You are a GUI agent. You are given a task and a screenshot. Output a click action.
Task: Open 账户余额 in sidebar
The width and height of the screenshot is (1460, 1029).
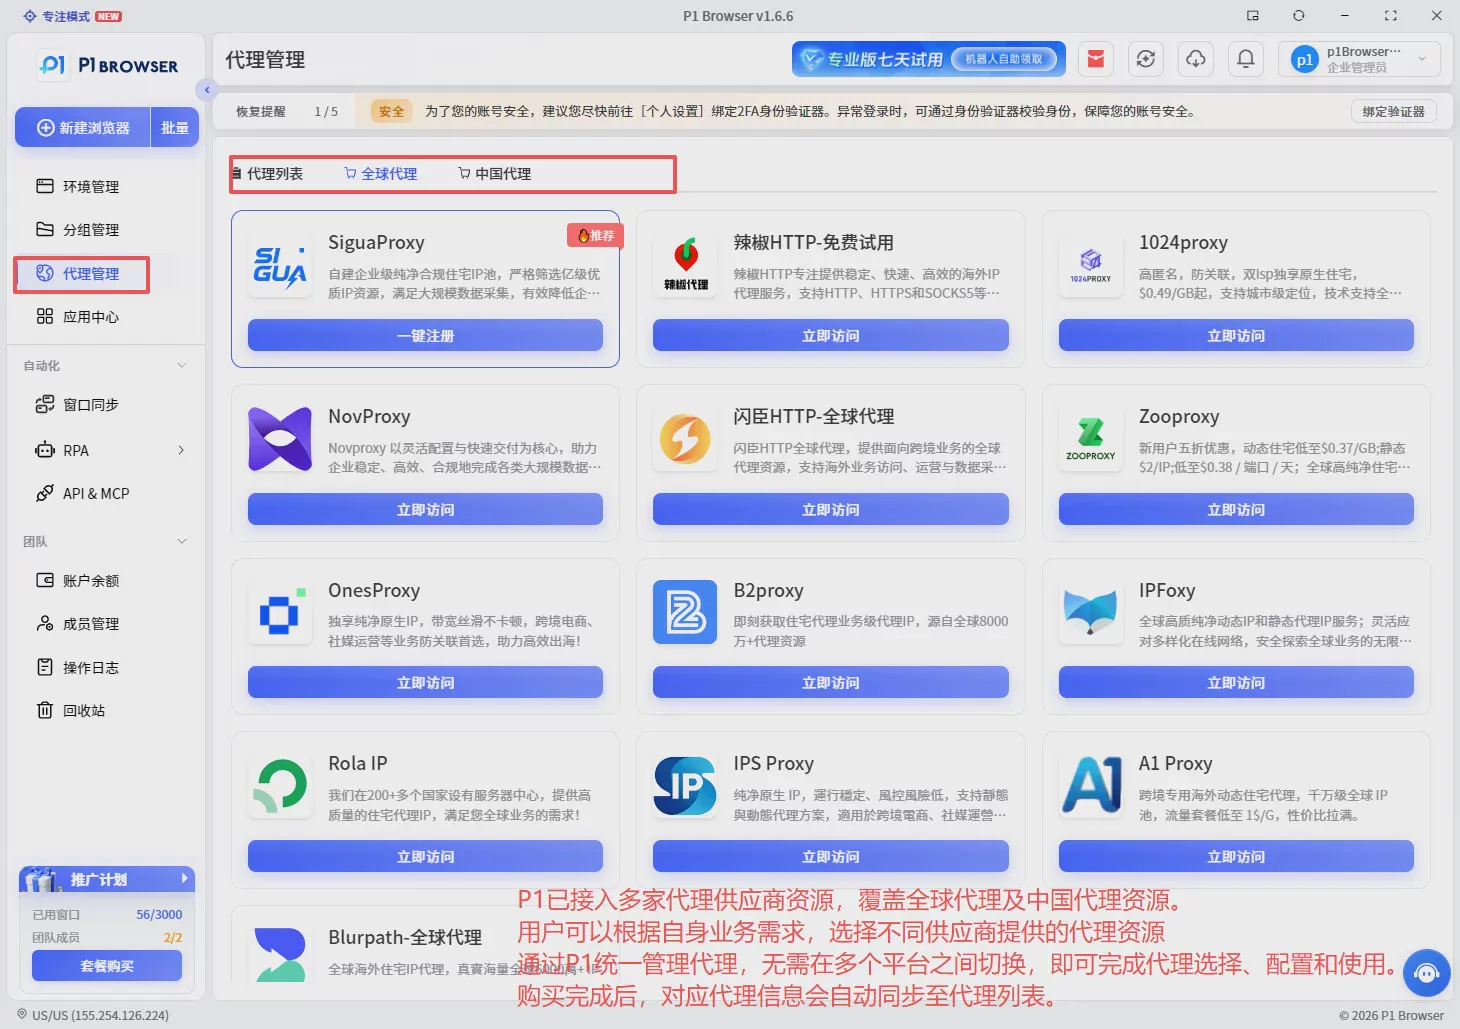[77, 580]
